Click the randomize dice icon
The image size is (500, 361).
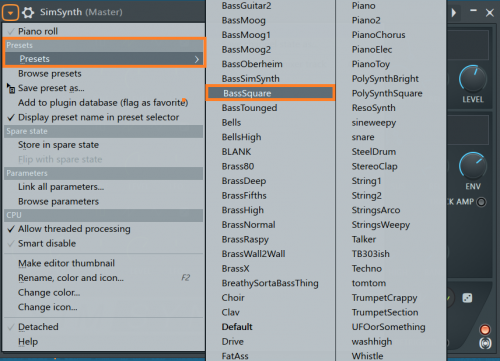point(467,298)
